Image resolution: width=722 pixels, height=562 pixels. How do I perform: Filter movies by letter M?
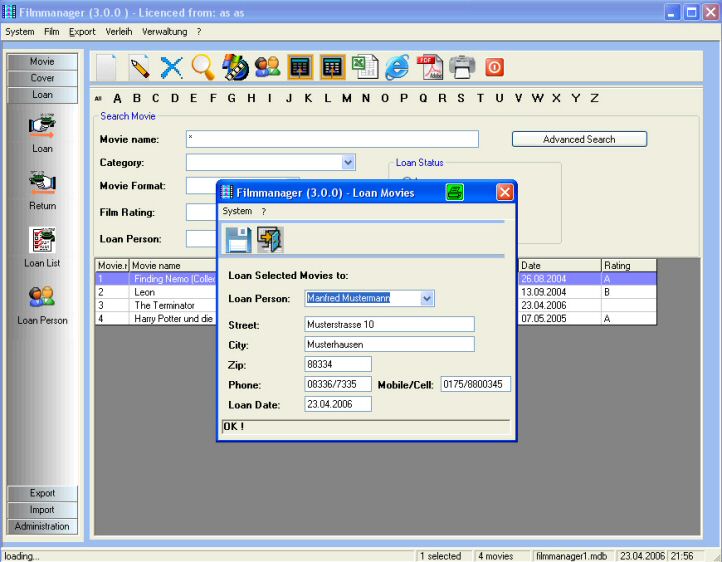tap(346, 98)
